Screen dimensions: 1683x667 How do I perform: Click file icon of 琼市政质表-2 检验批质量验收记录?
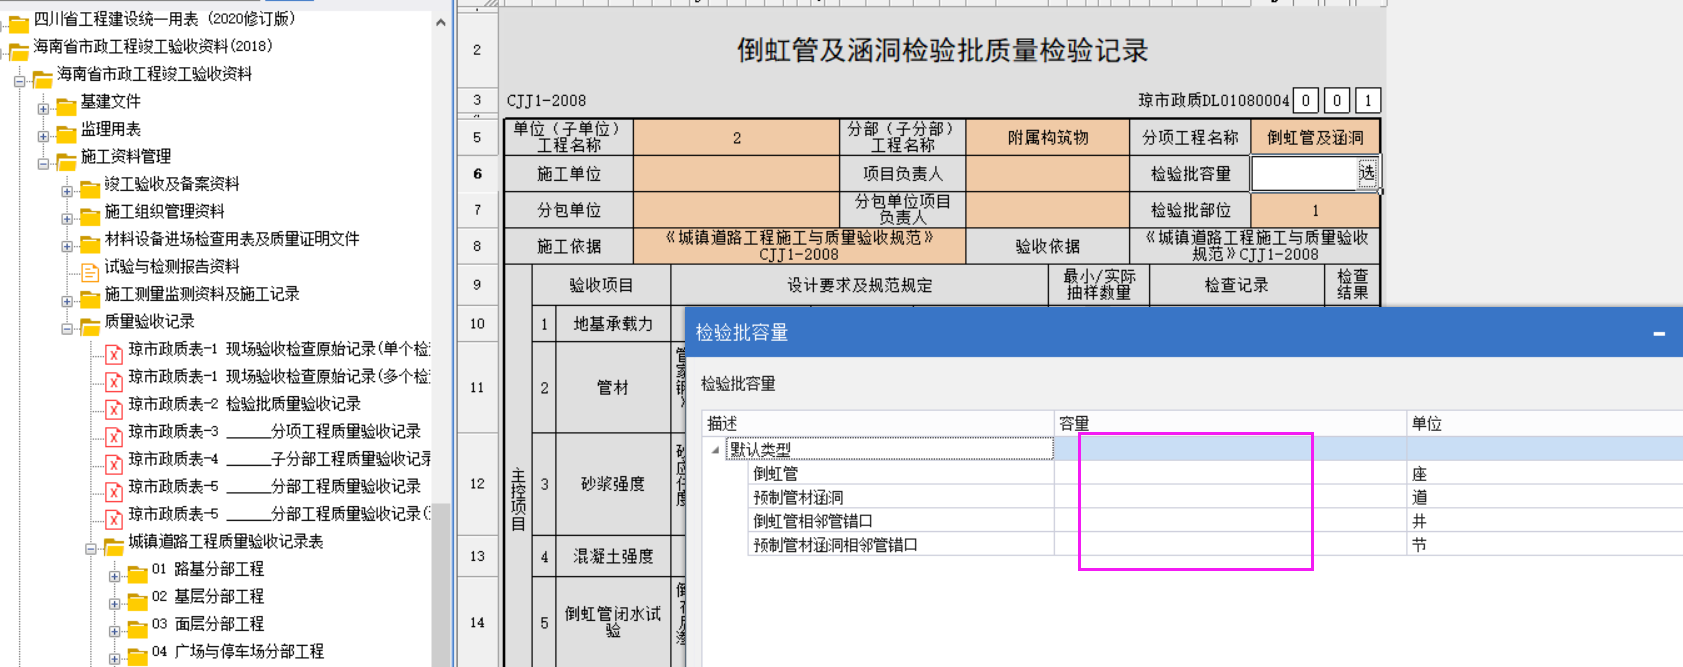tap(113, 408)
